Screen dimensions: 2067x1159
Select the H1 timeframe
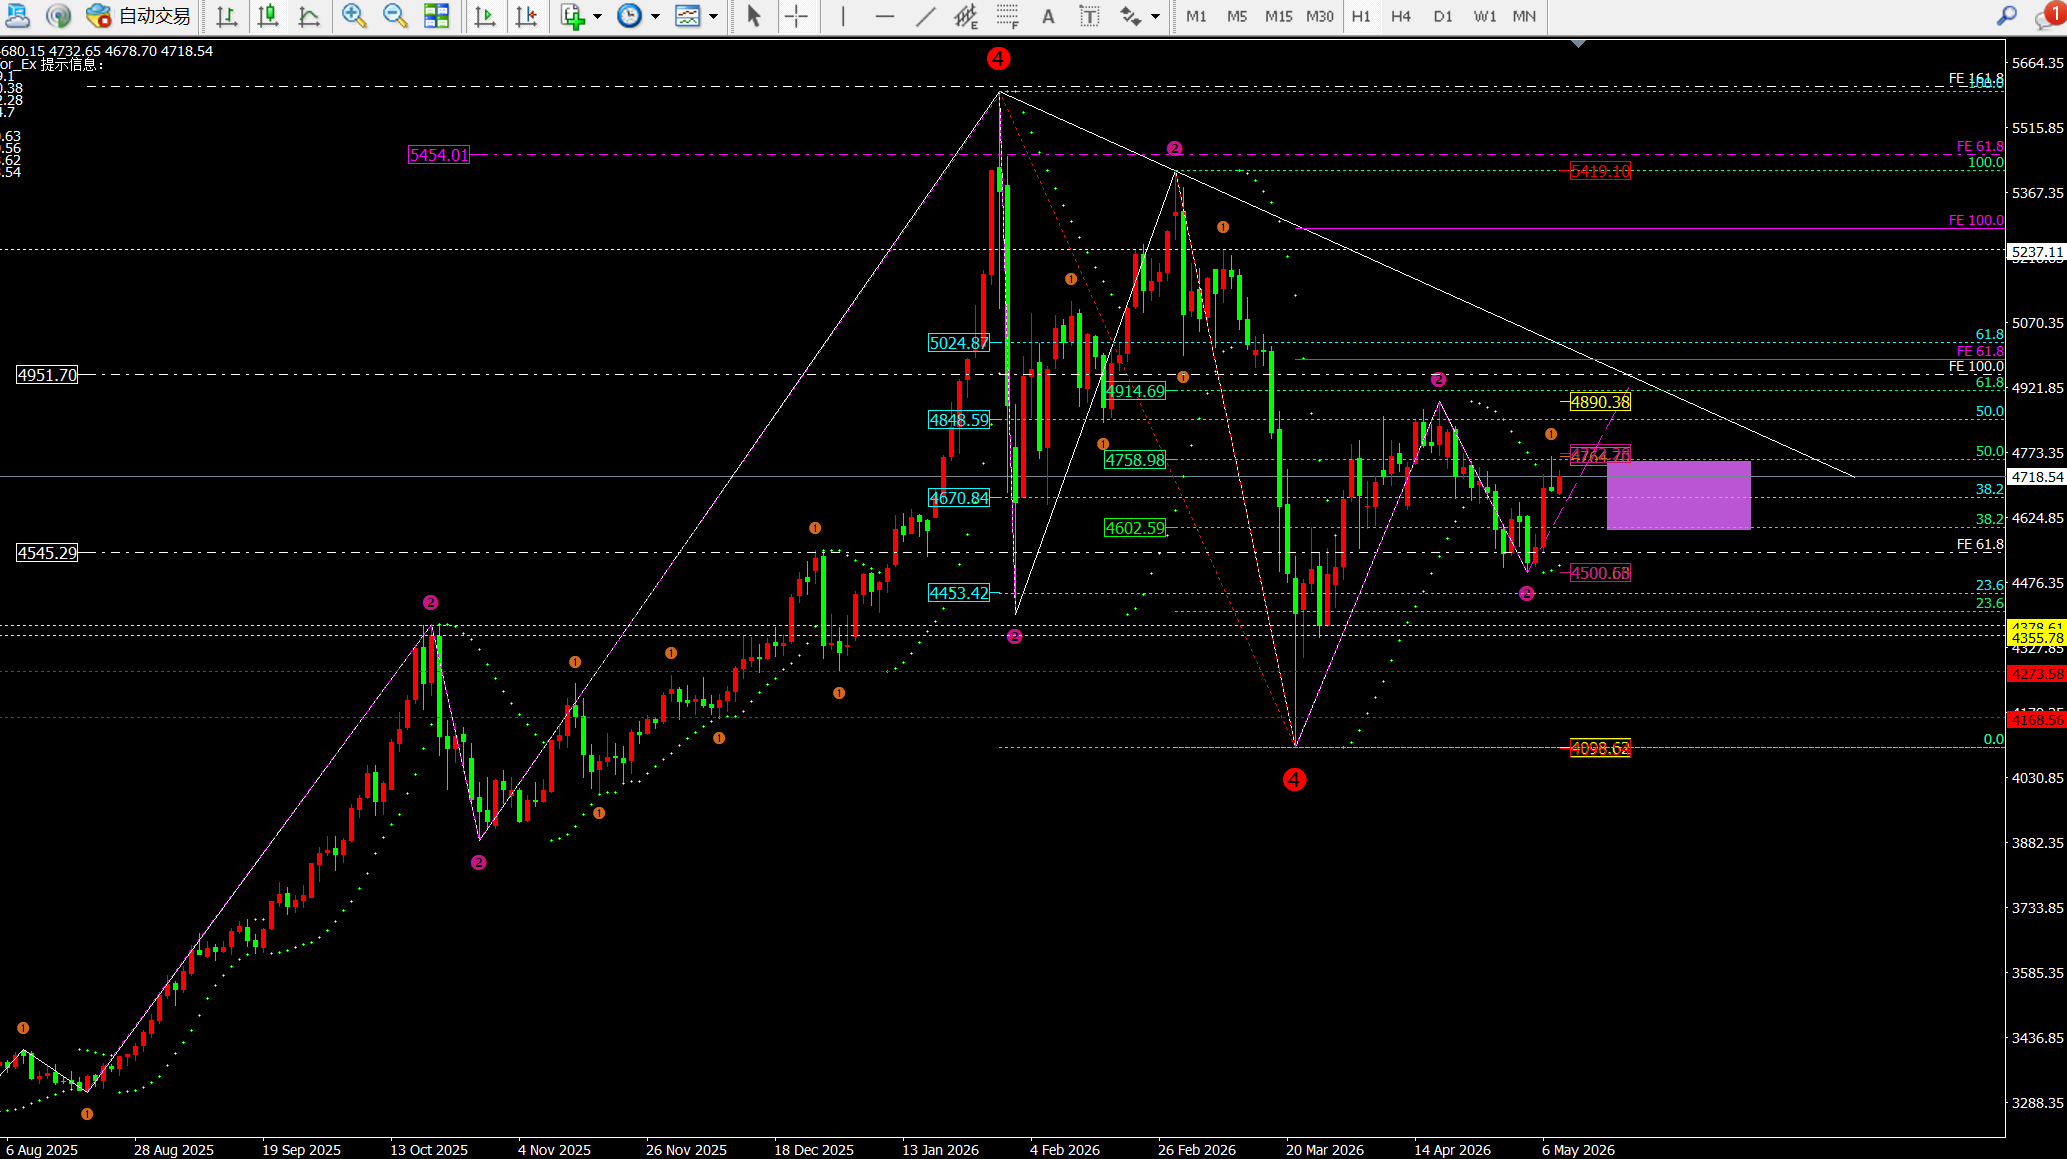click(x=1361, y=16)
